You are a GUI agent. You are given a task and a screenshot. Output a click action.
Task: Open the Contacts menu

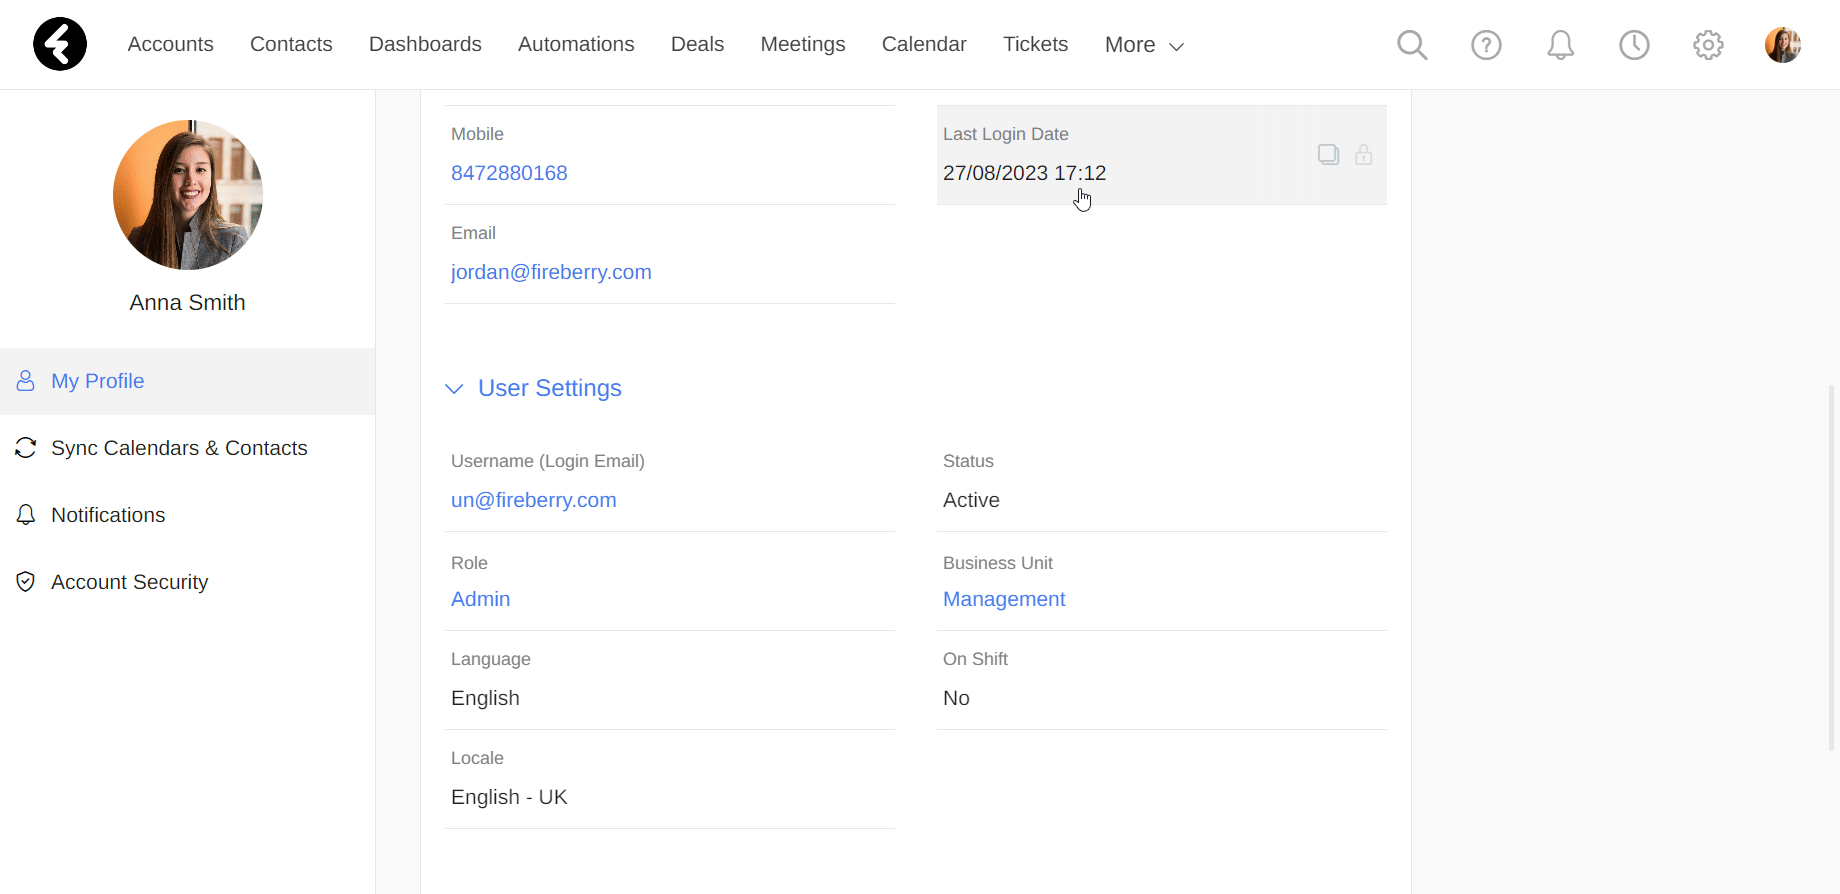[291, 44]
